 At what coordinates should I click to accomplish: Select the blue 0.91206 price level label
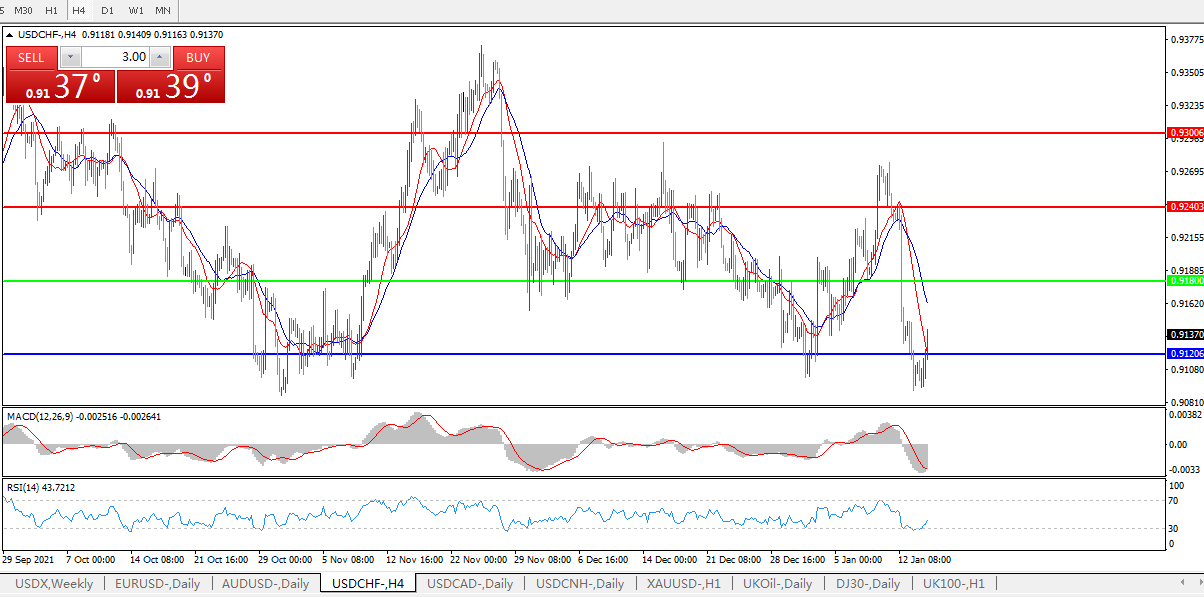point(1185,354)
